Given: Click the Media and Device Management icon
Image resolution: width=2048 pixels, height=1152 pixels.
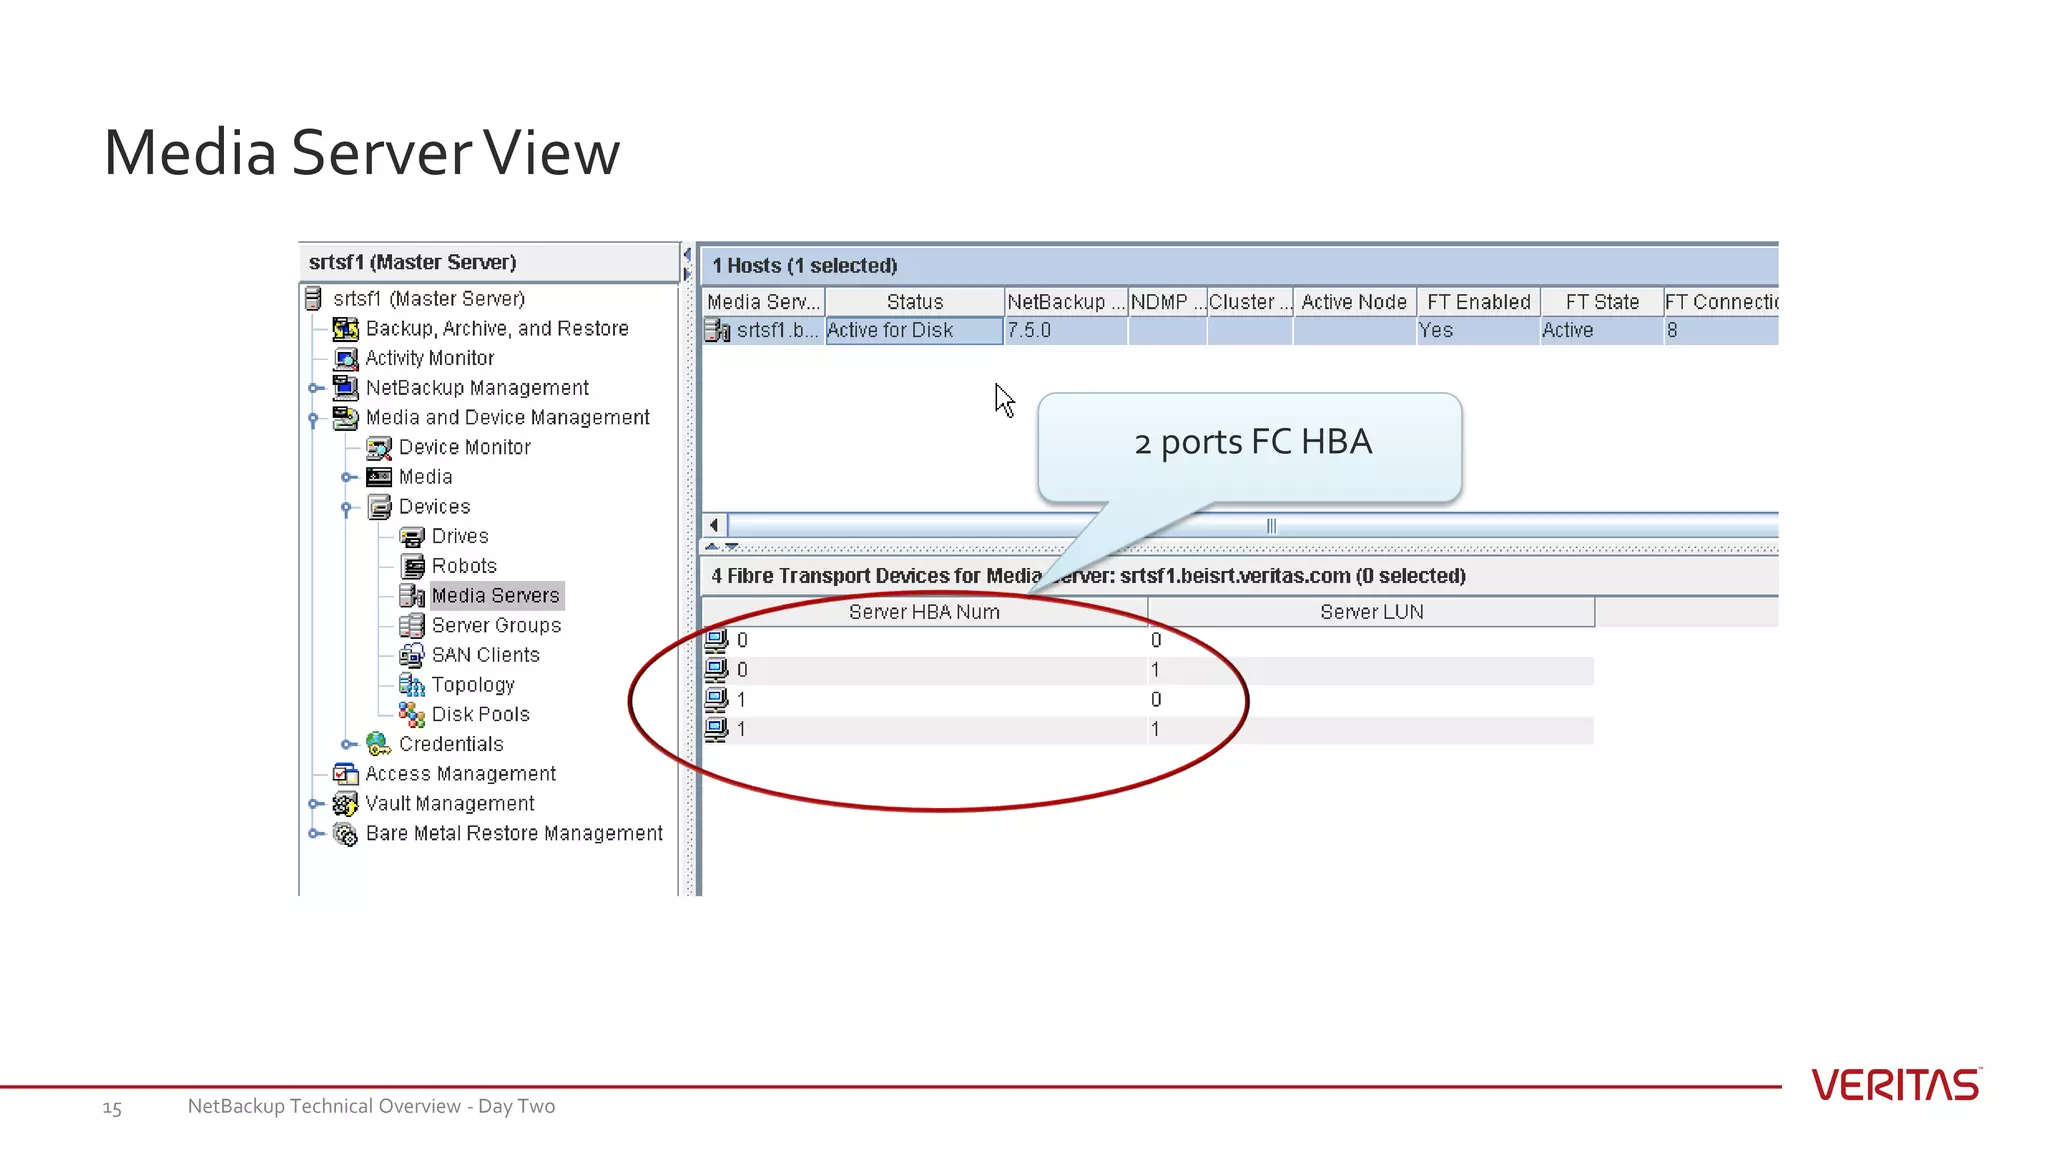Looking at the screenshot, I should (x=346, y=417).
